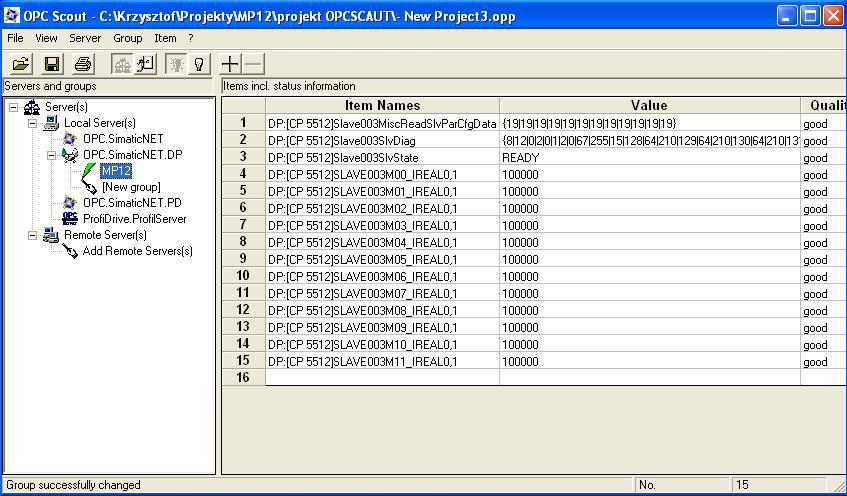Viewport: 847px width, 496px height.
Task: Select OPC.SimaticNET.PD server entry
Action: click(132, 203)
